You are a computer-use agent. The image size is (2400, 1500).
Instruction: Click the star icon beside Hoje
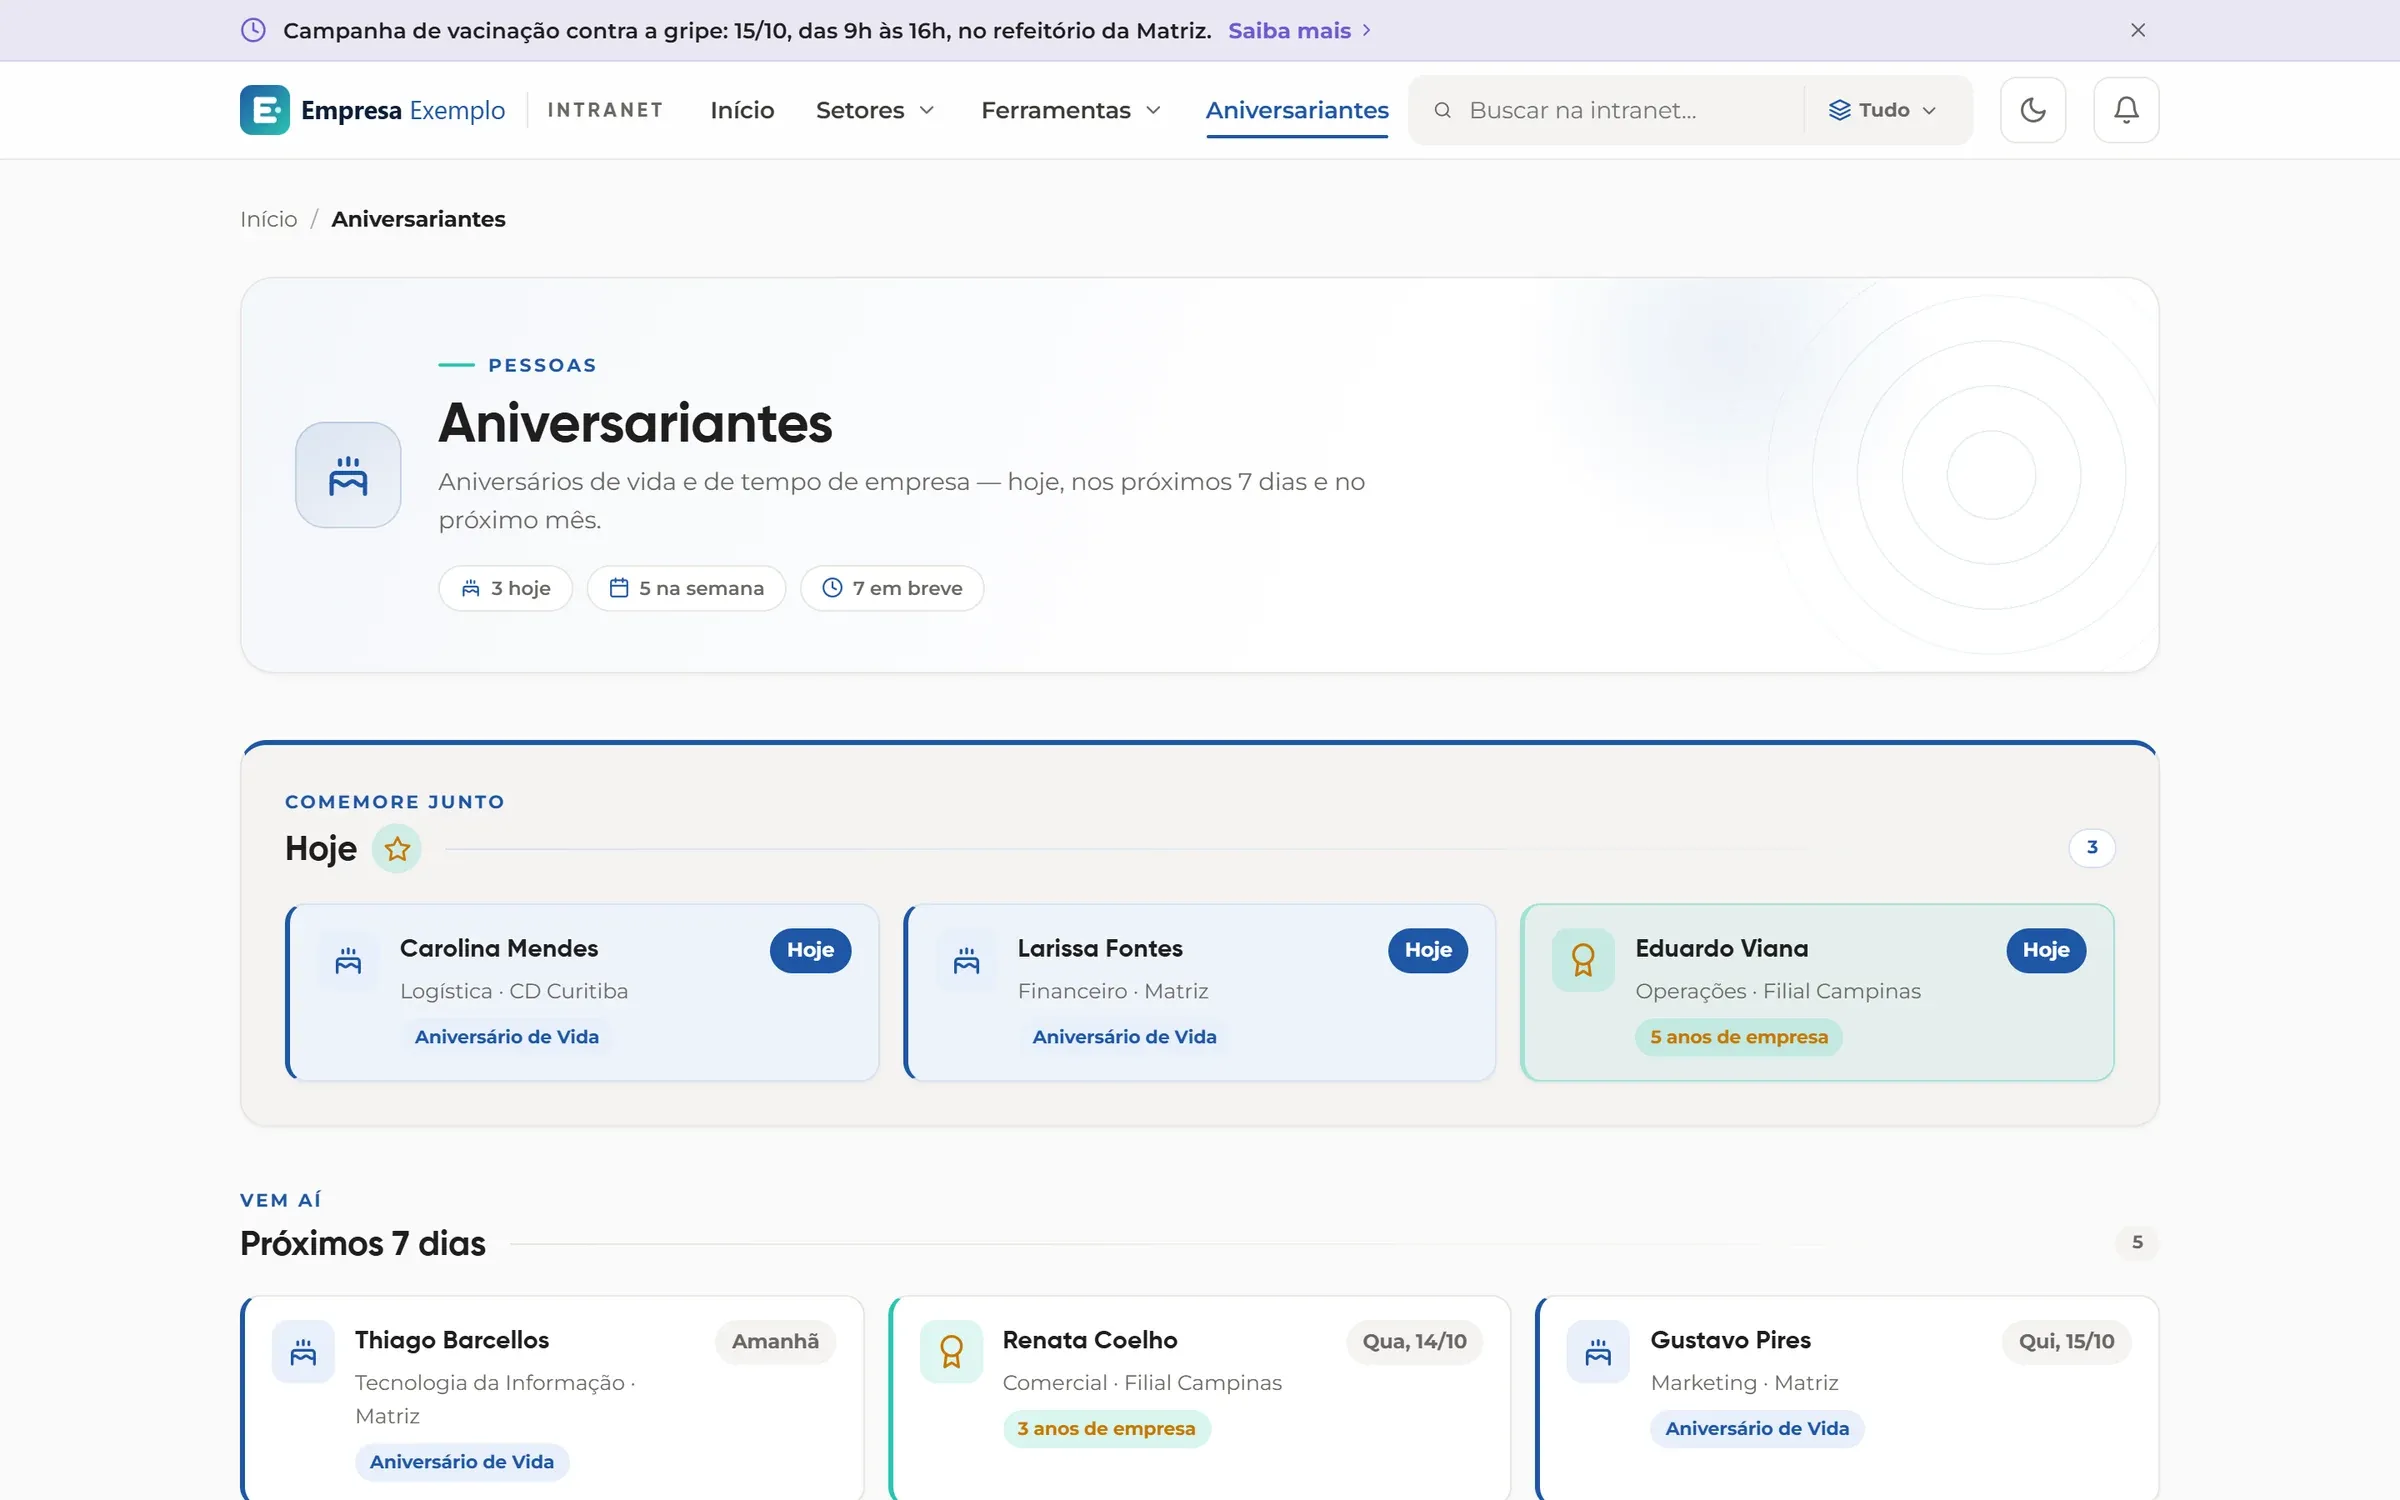[397, 849]
